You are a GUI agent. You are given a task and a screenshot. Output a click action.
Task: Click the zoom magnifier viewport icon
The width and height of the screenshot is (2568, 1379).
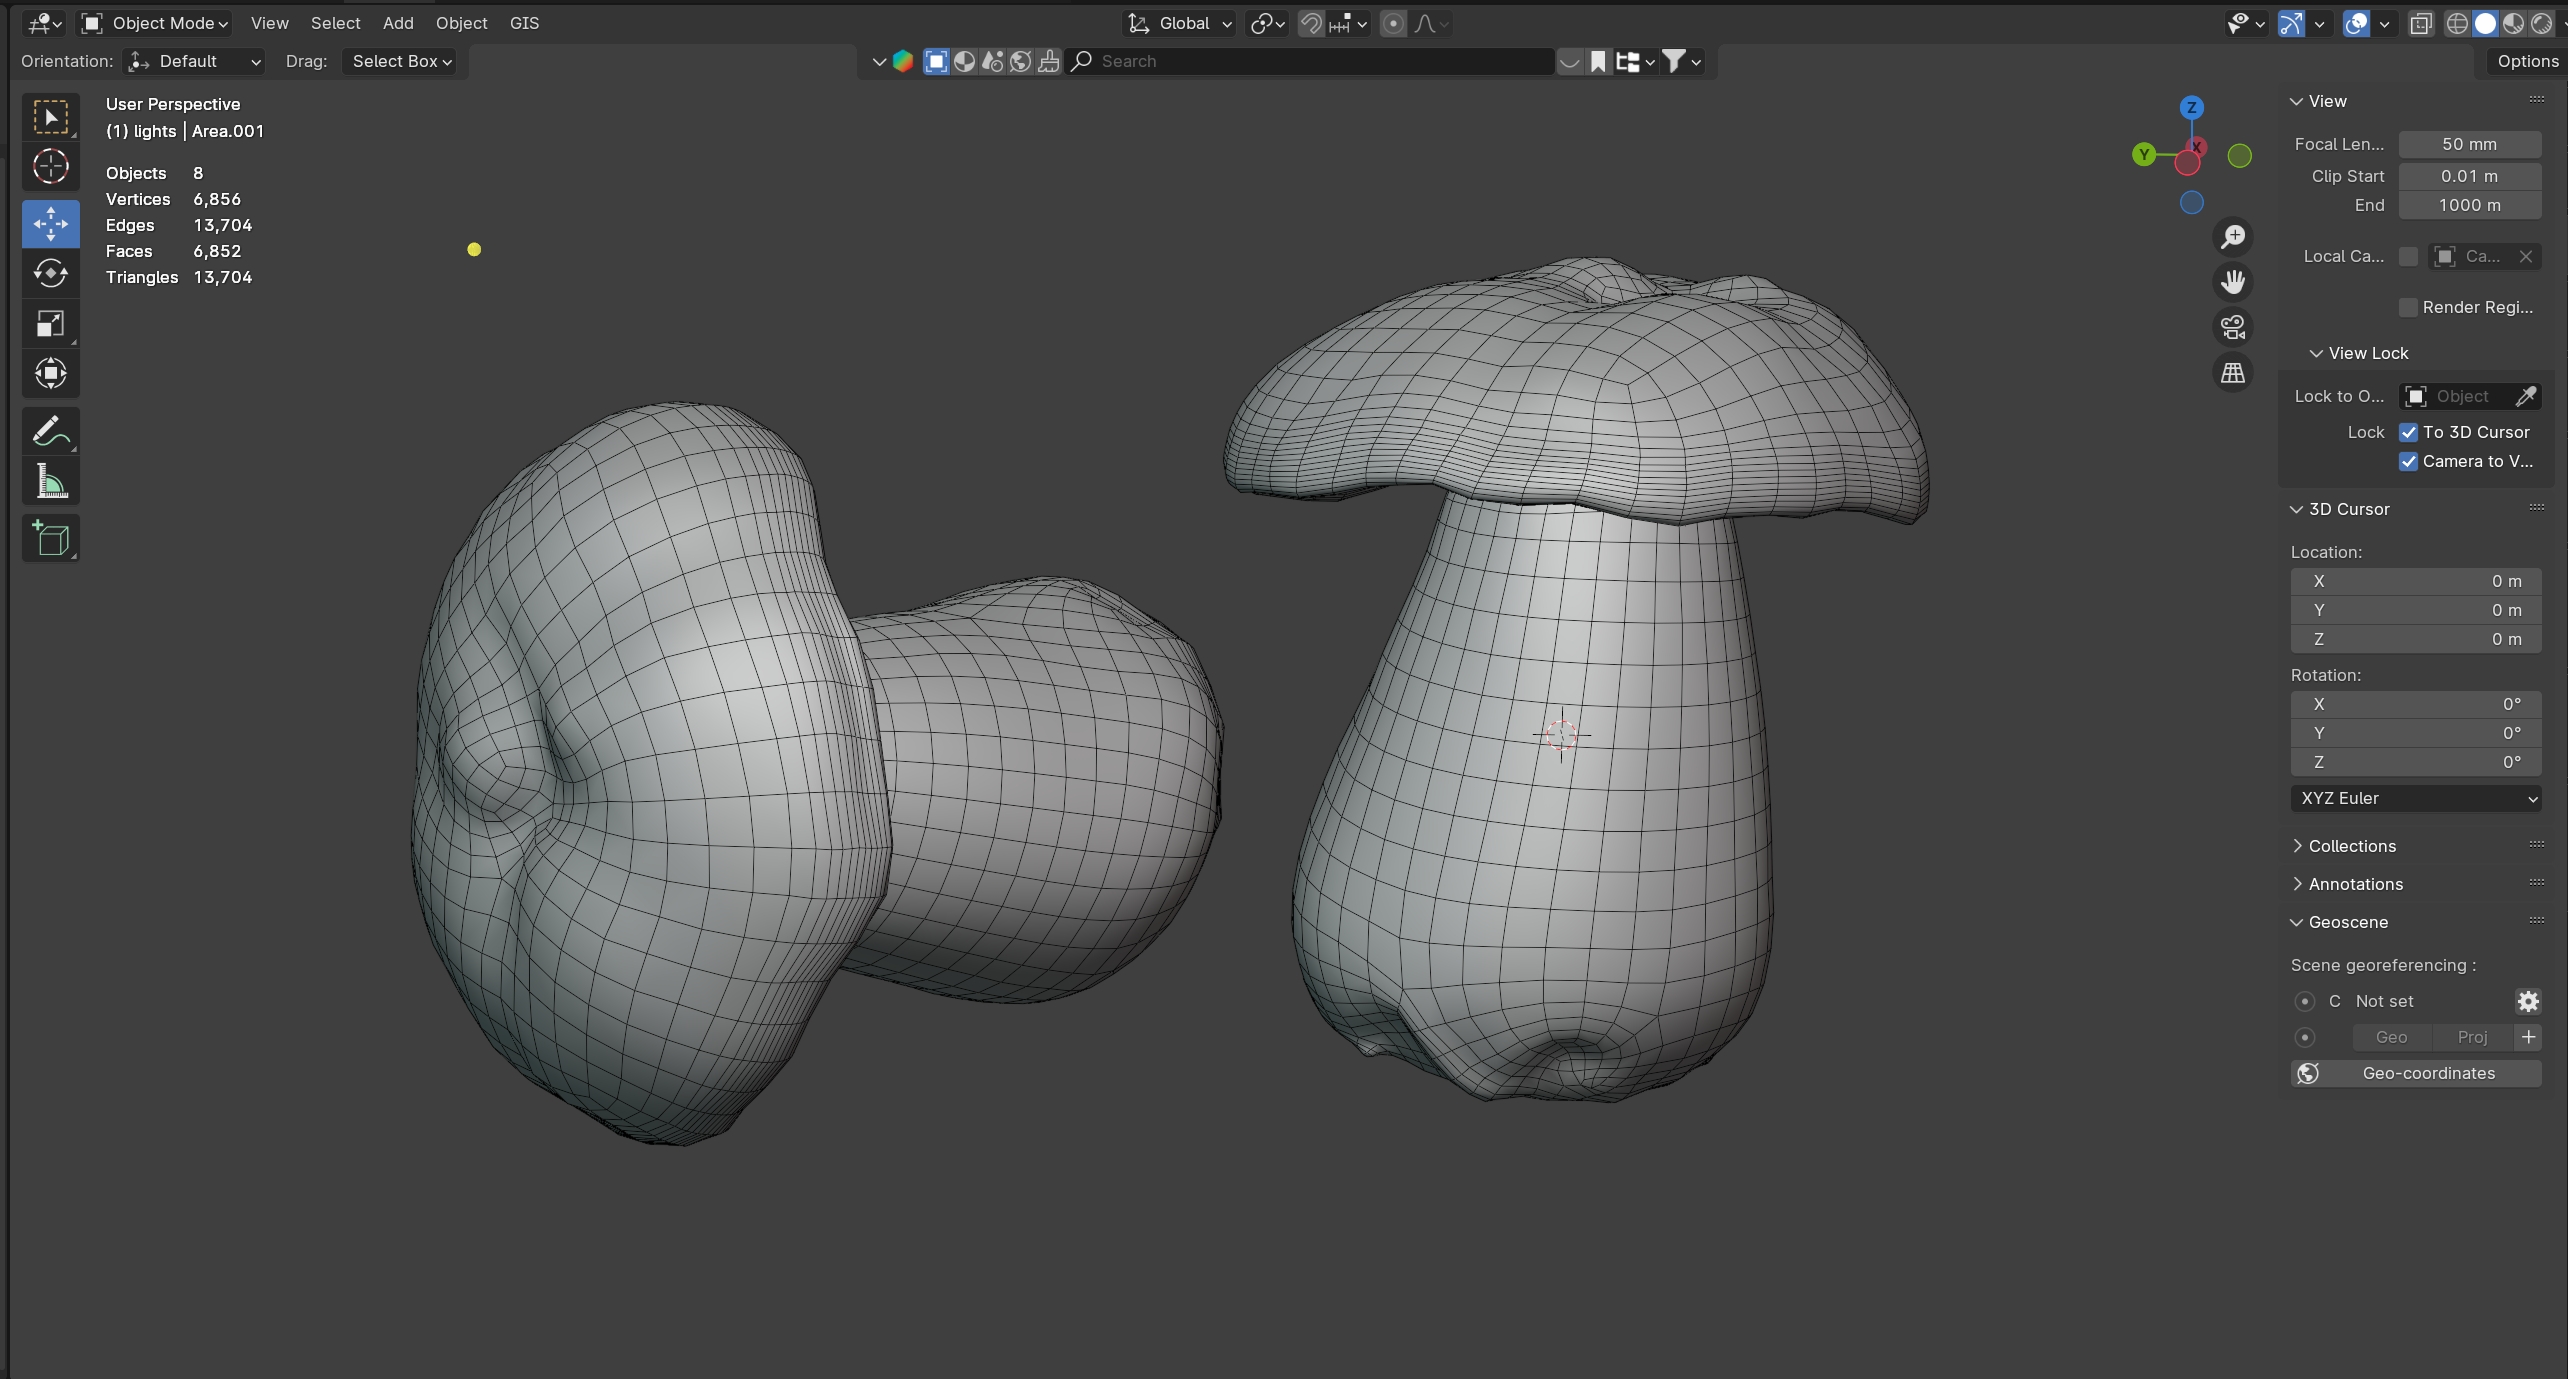coord(2233,237)
